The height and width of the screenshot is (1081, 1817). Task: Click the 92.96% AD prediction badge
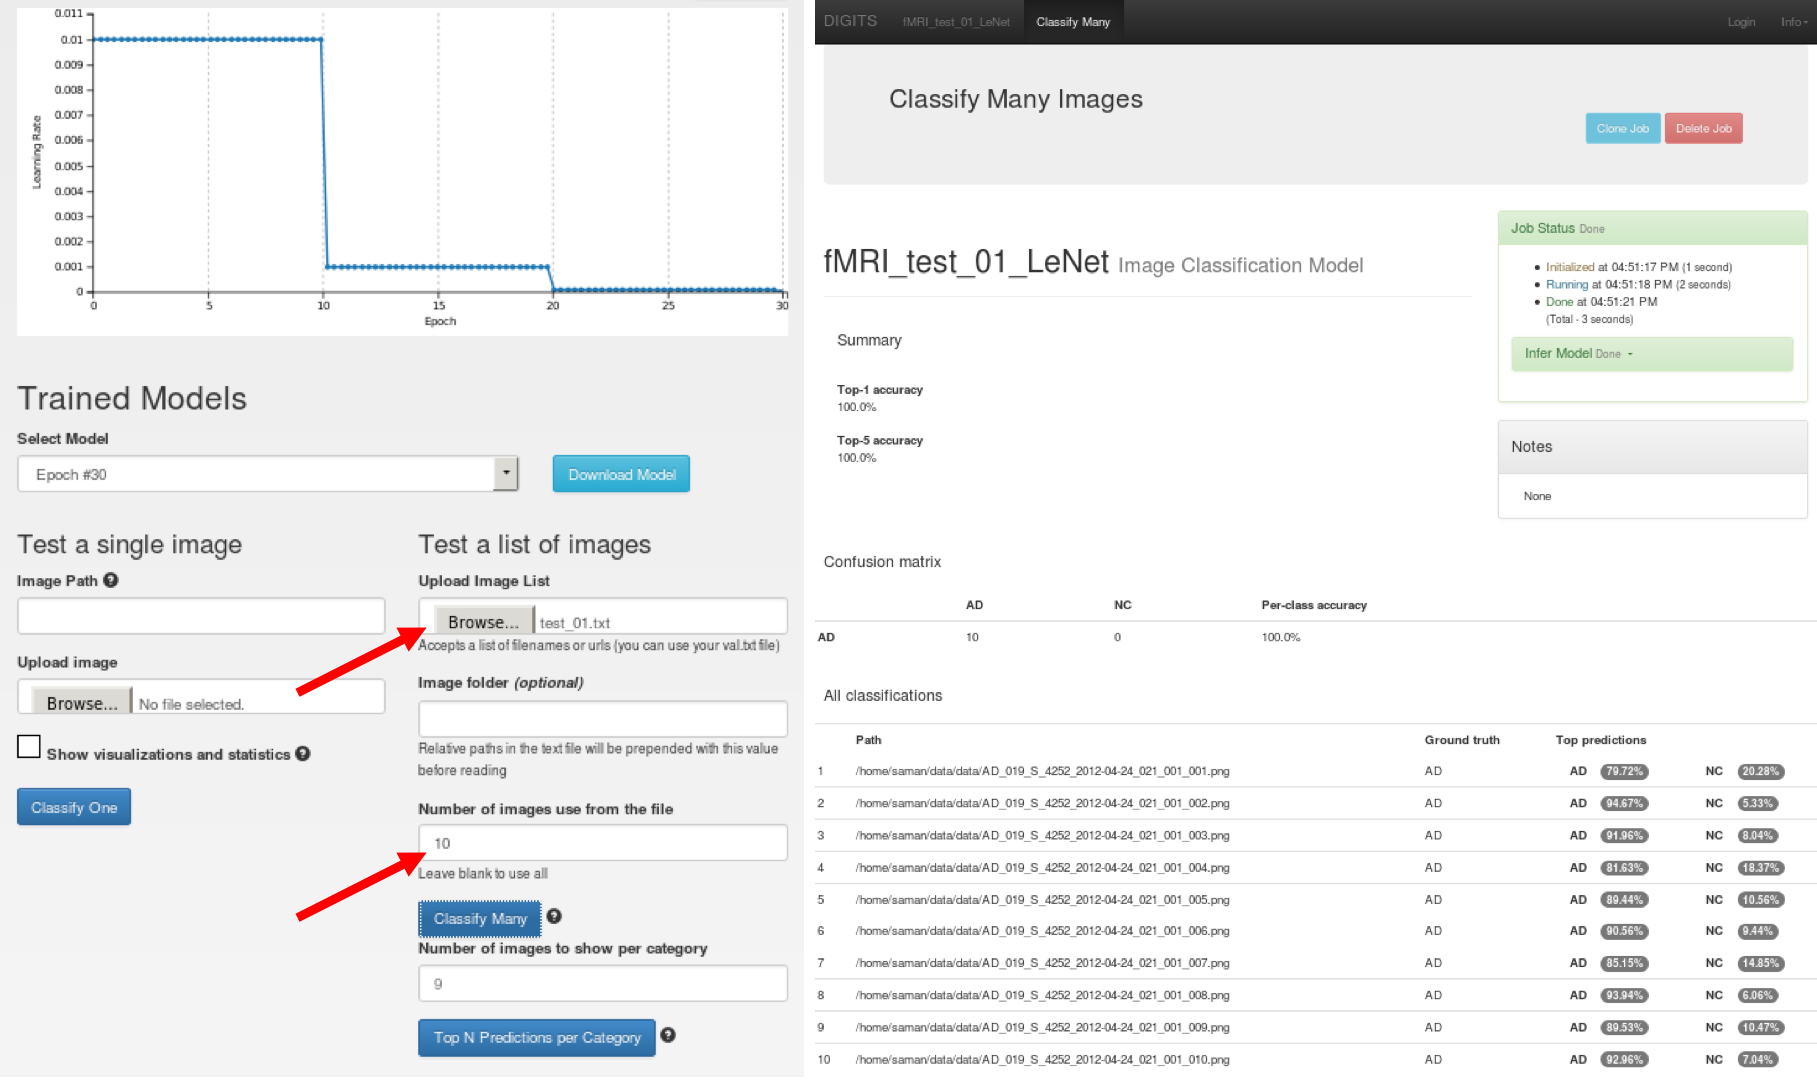coord(1624,1059)
